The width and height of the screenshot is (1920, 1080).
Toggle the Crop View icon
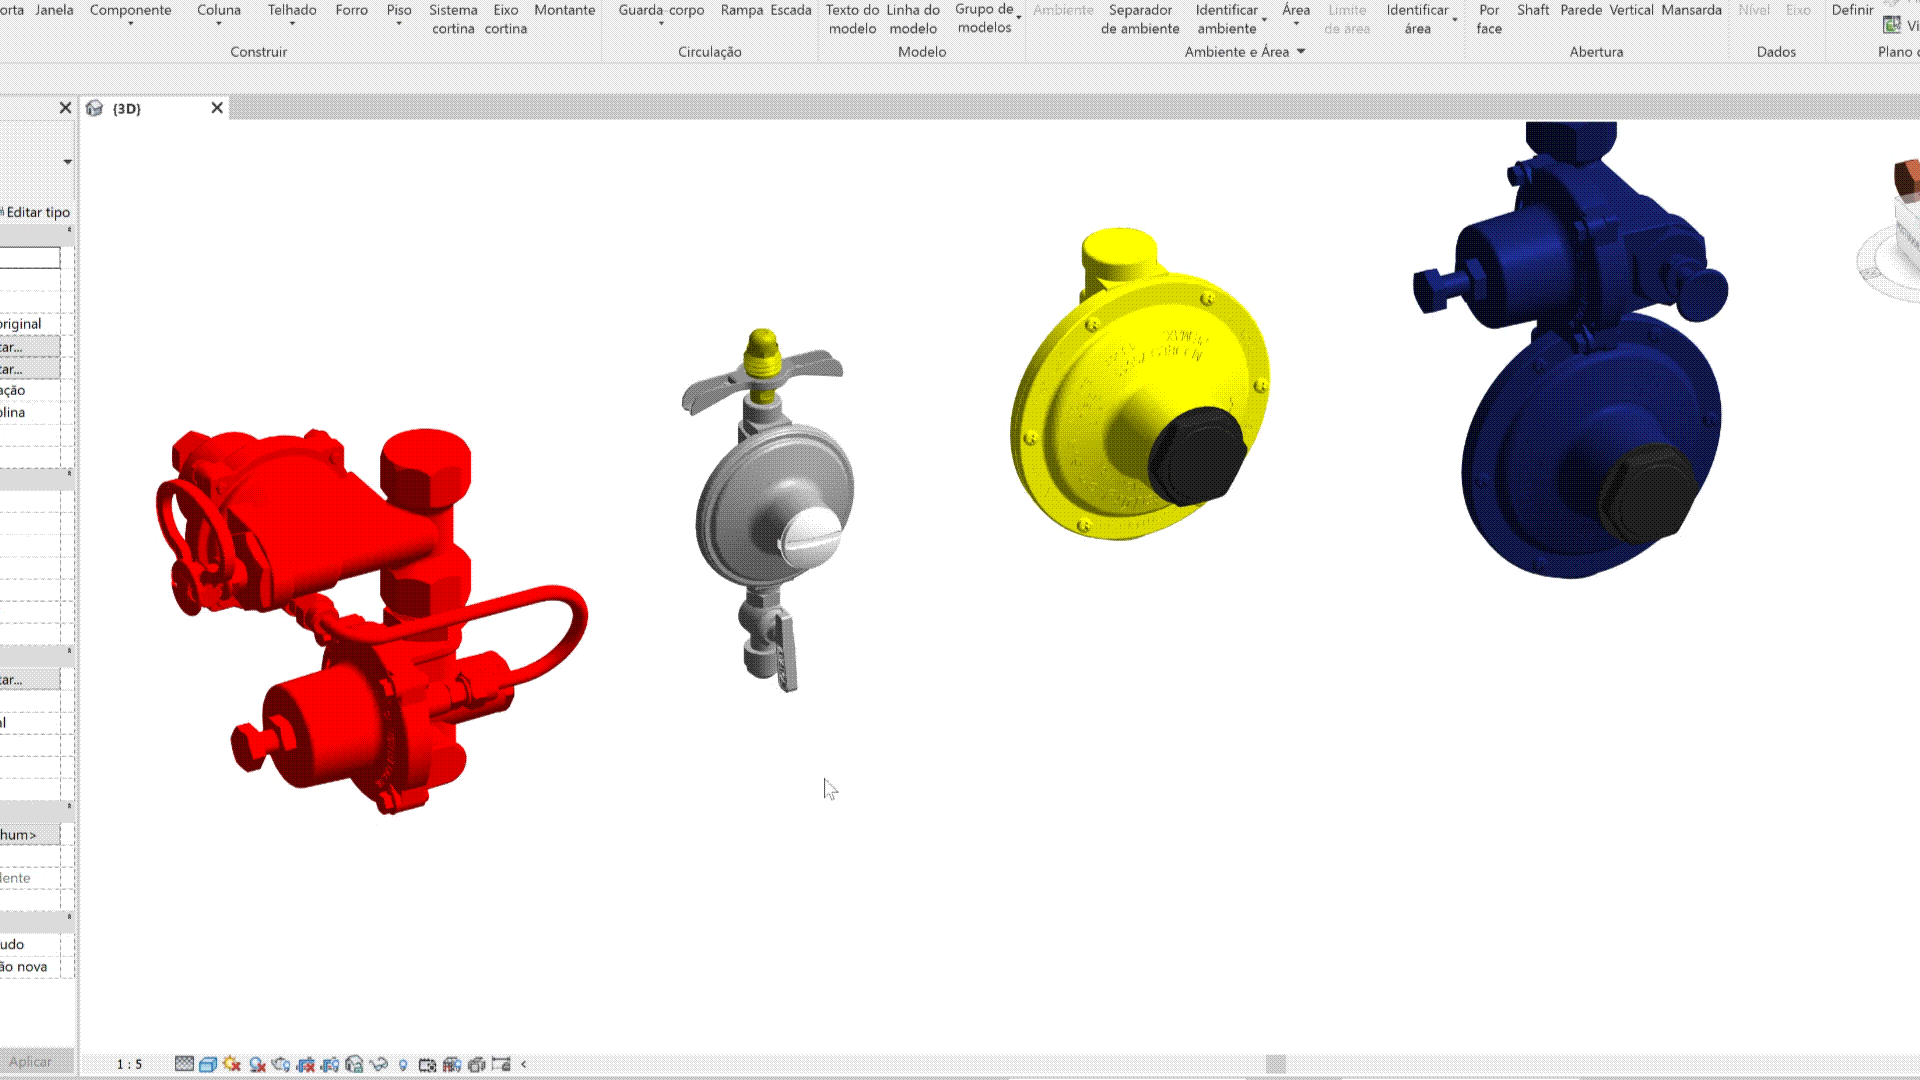coord(306,1065)
